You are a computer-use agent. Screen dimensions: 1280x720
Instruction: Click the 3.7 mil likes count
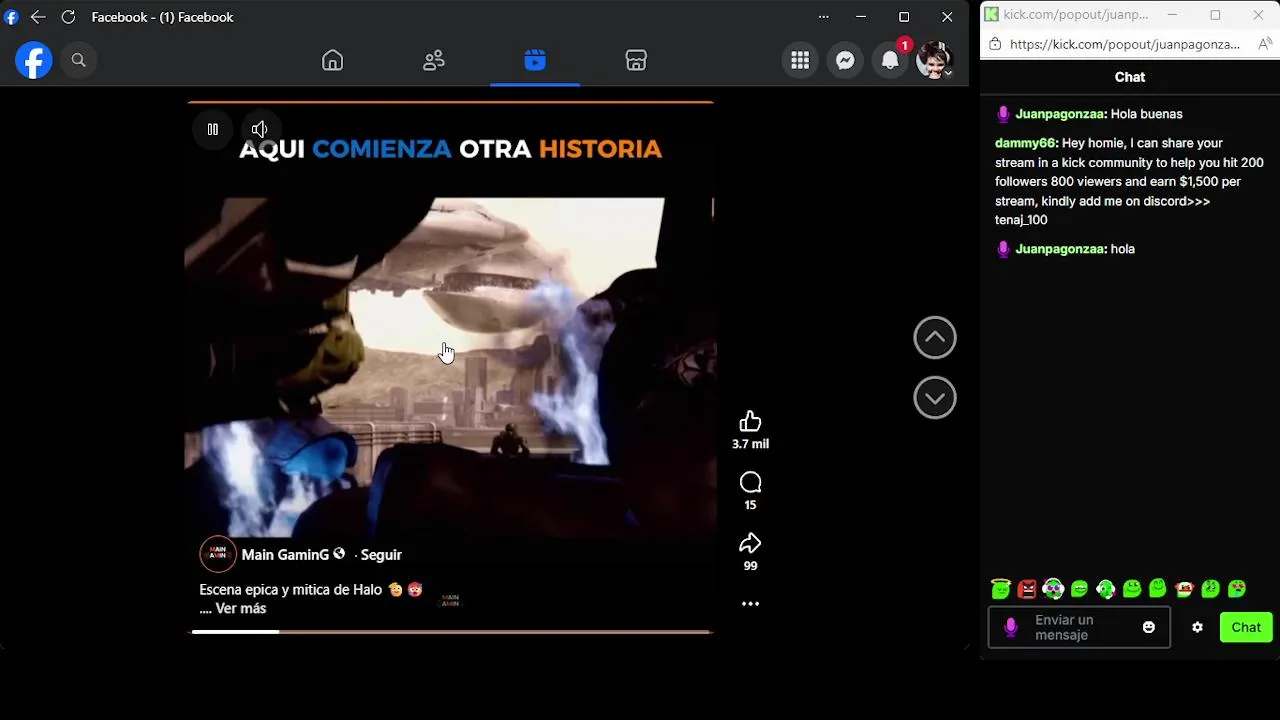pos(750,444)
